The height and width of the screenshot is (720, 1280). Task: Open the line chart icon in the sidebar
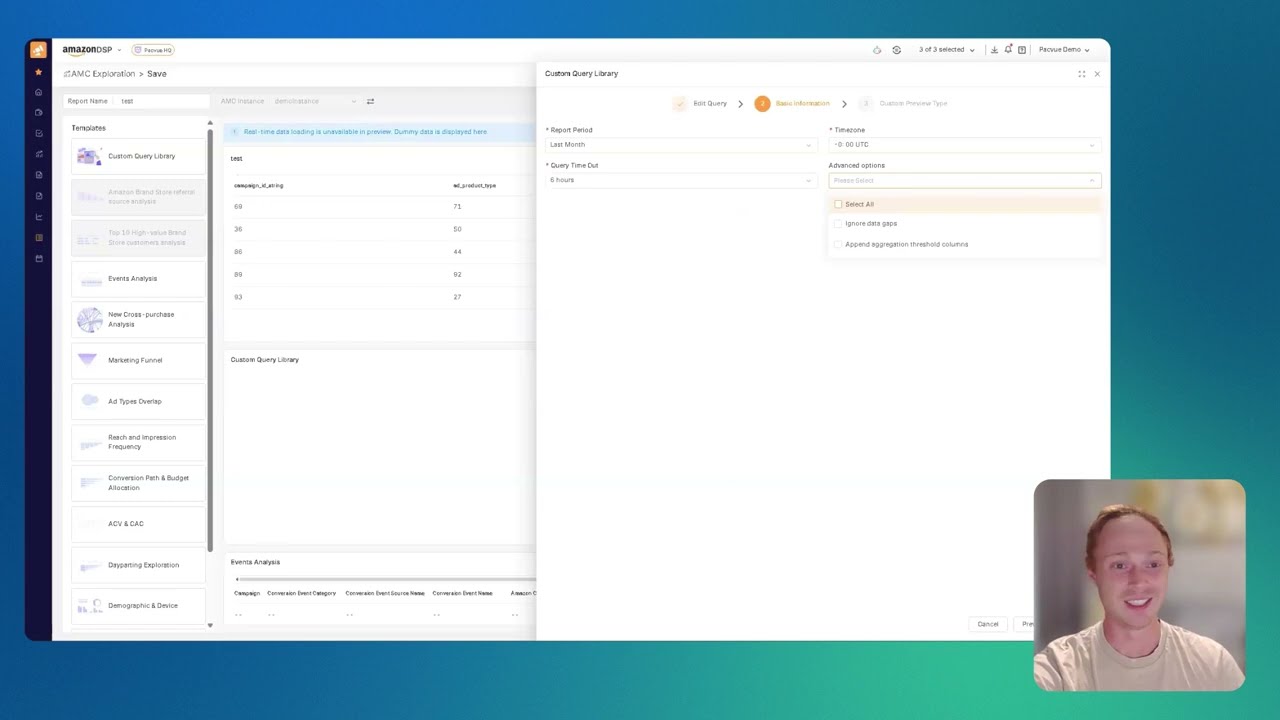pos(38,217)
